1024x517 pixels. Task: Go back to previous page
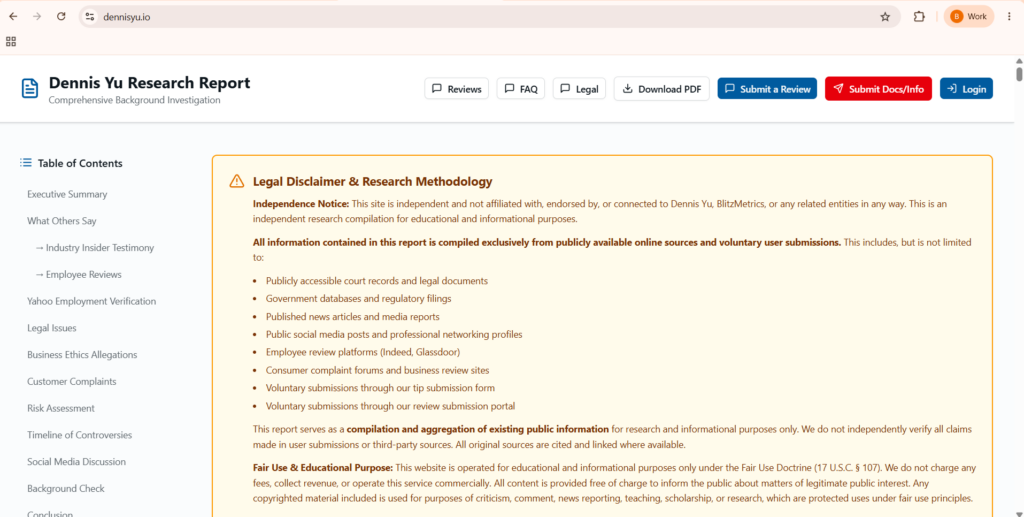[13, 17]
